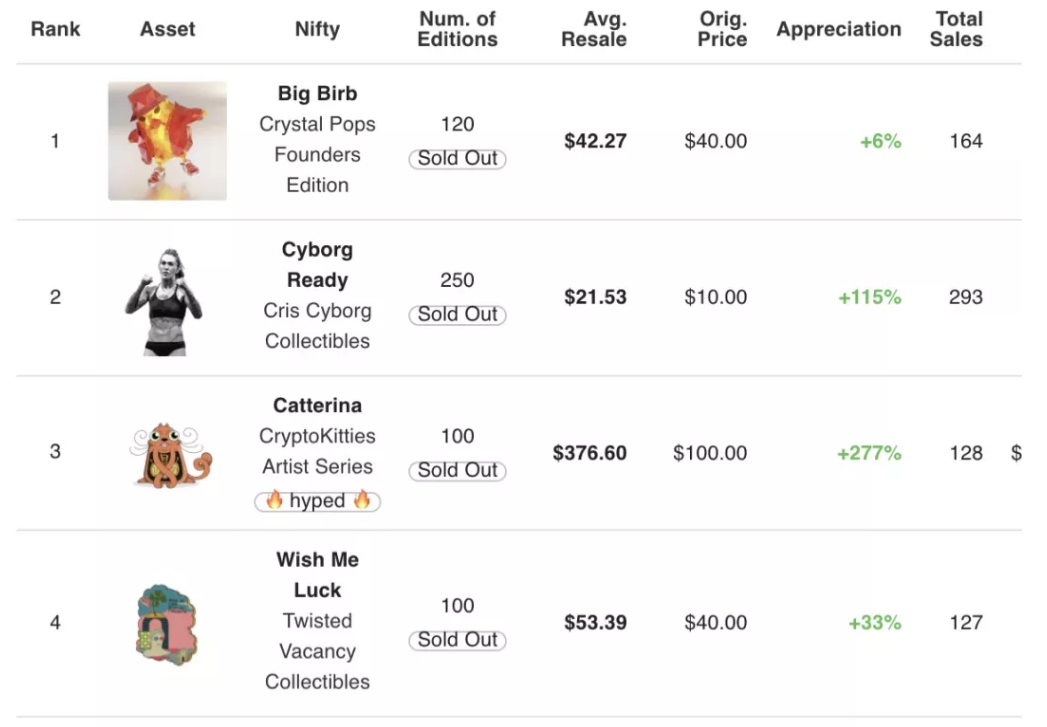1047x727 pixels.
Task: Sort table by Rank column header
Action: [x=55, y=29]
